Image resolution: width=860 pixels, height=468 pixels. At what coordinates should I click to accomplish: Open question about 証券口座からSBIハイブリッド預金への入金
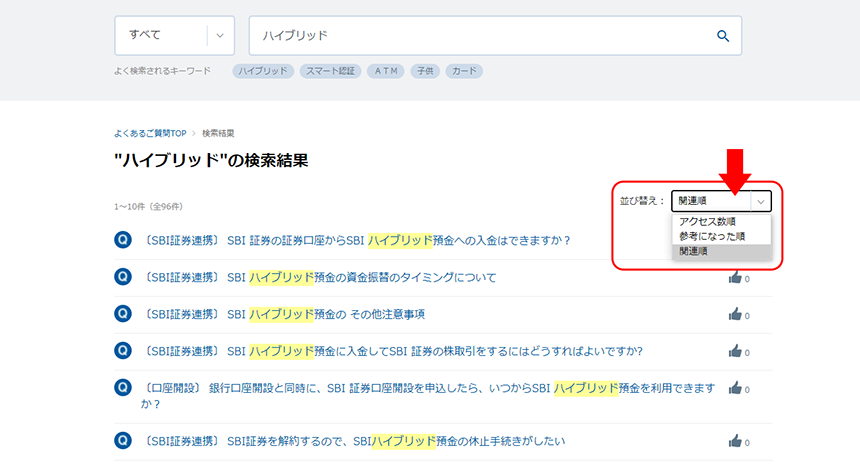(x=357, y=240)
